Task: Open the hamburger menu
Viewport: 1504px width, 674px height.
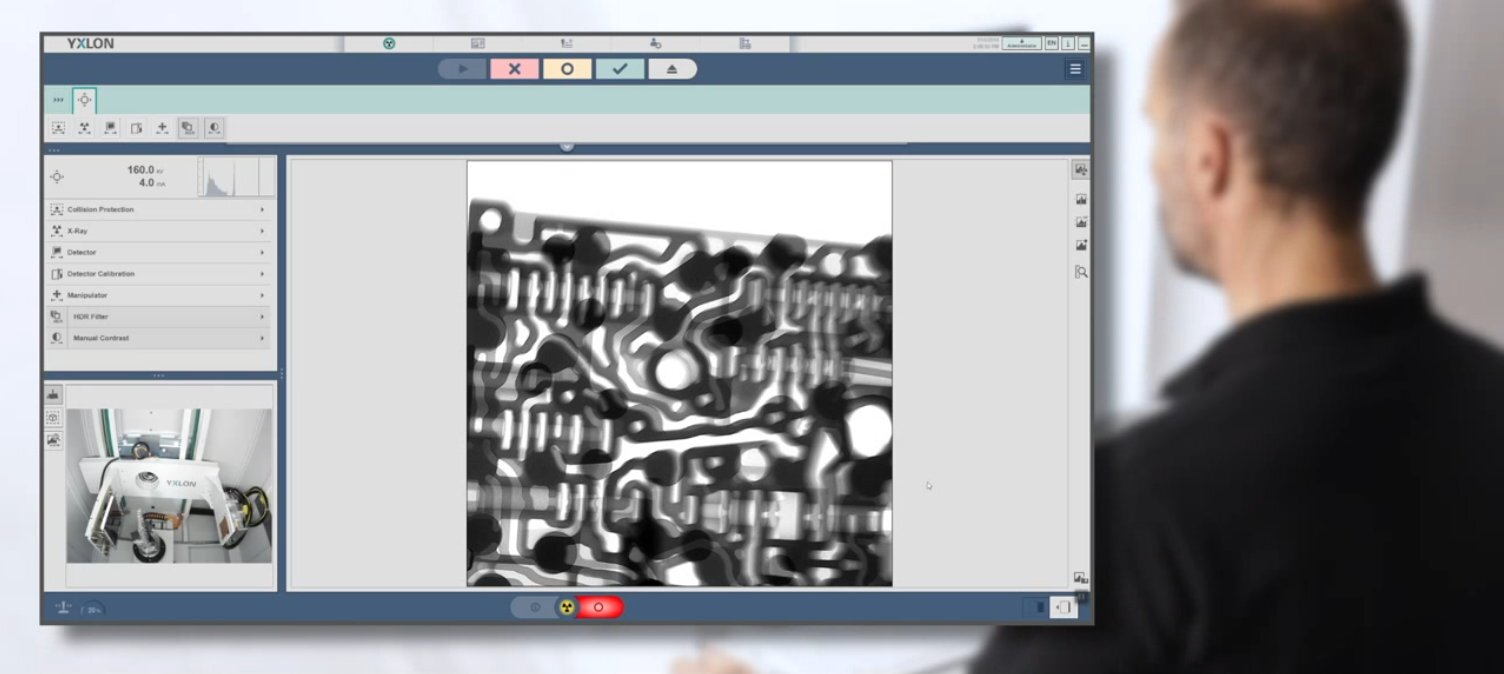Action: click(1075, 69)
